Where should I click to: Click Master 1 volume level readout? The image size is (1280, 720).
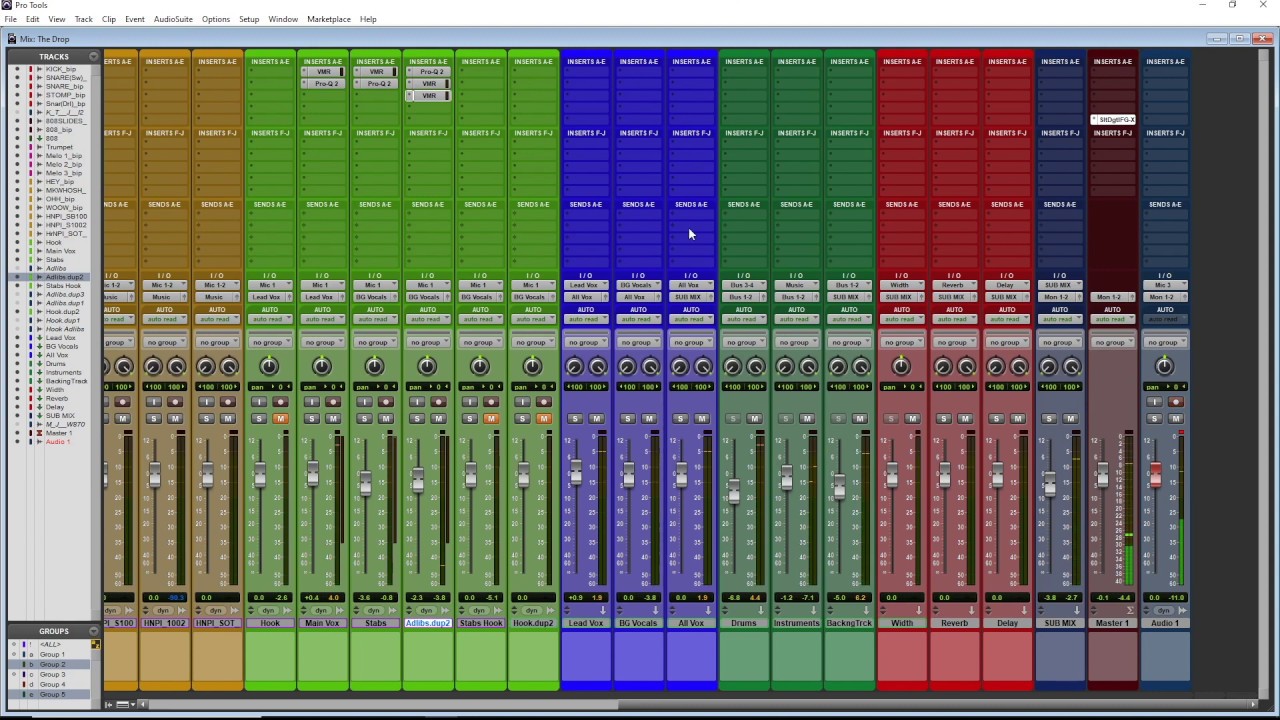(1112, 597)
